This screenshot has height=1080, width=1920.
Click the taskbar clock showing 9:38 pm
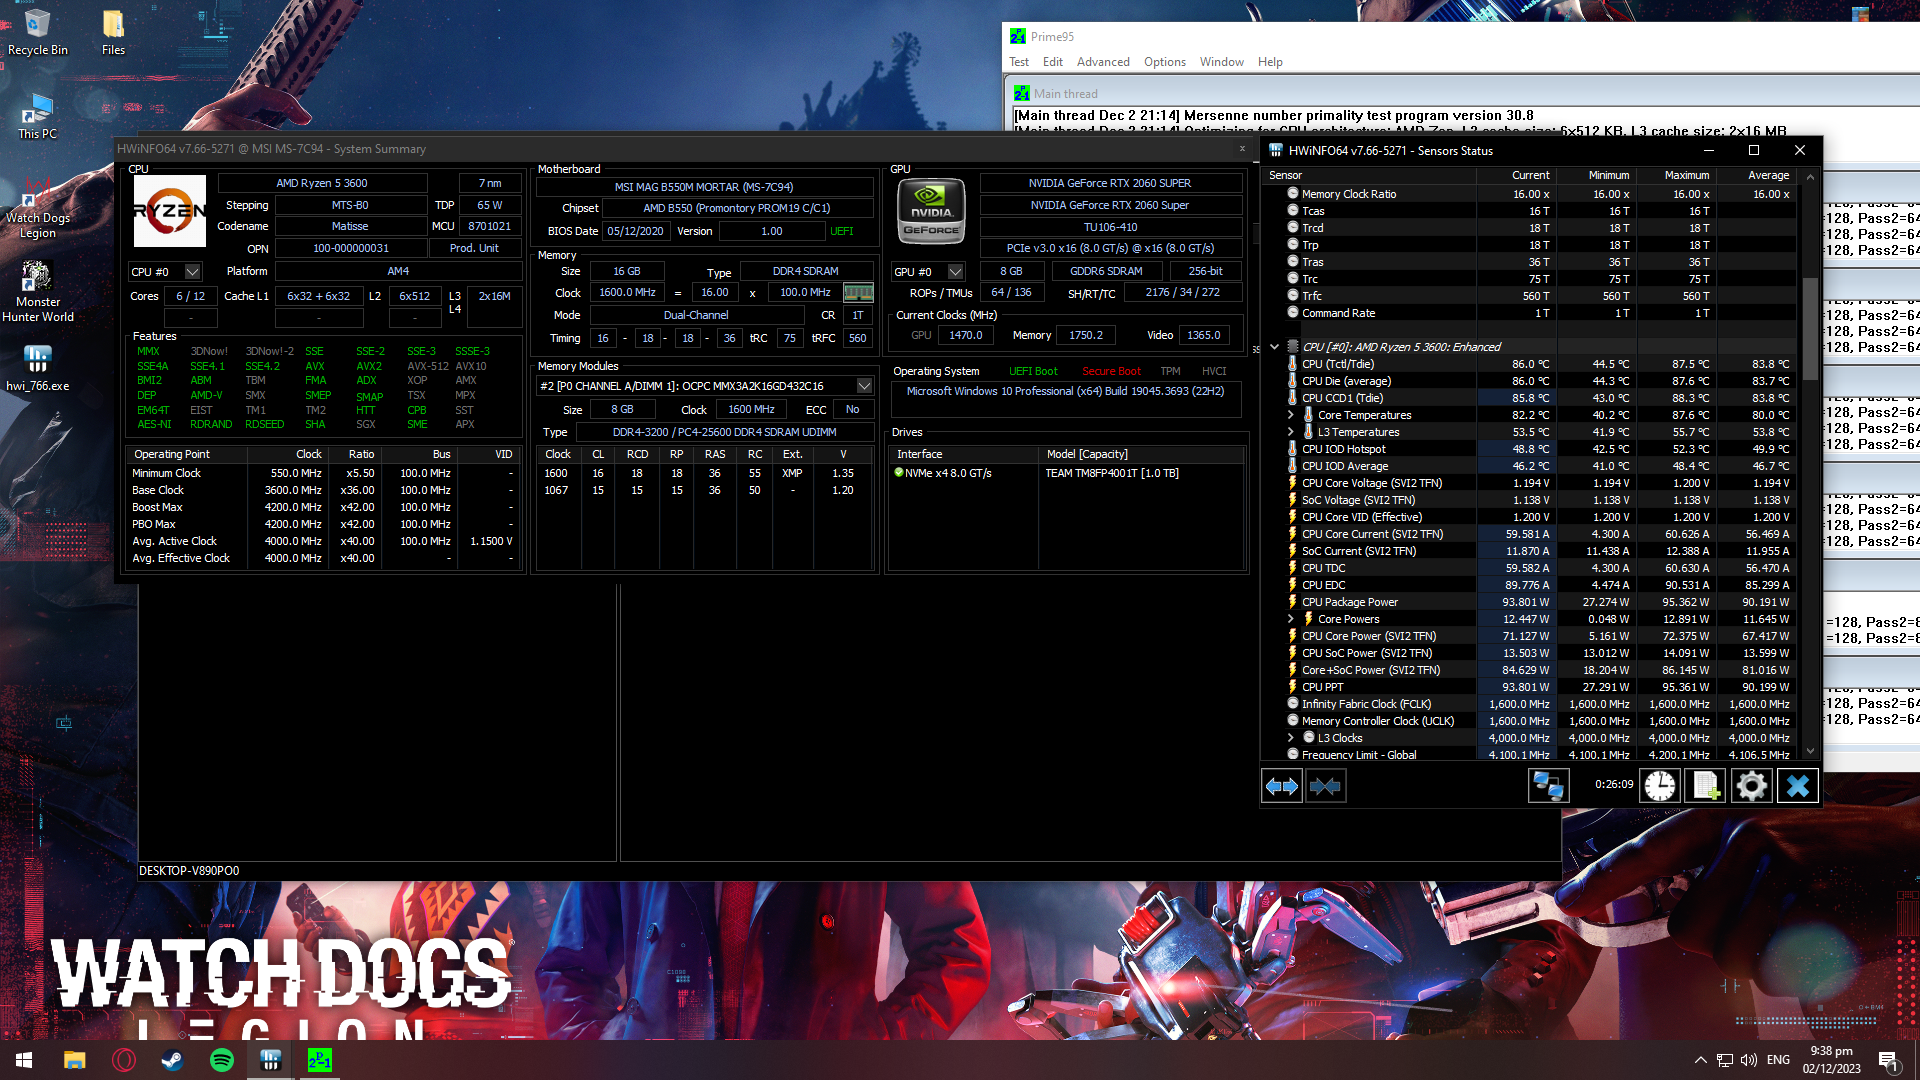[x=1831, y=1060]
